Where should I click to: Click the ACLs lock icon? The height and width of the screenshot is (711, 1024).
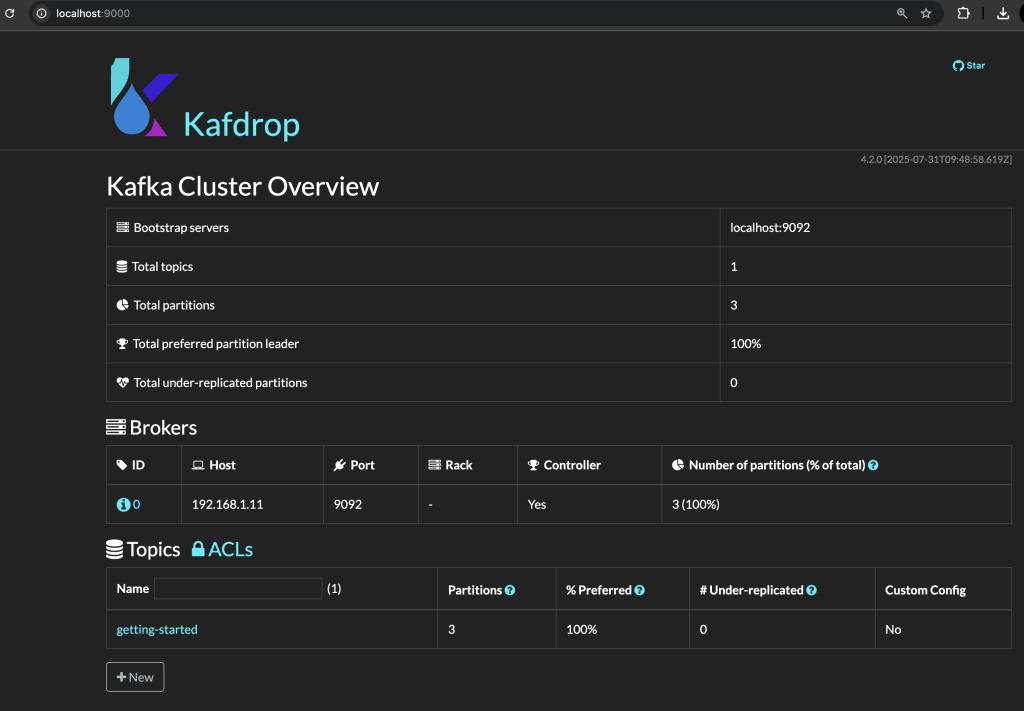(x=198, y=548)
